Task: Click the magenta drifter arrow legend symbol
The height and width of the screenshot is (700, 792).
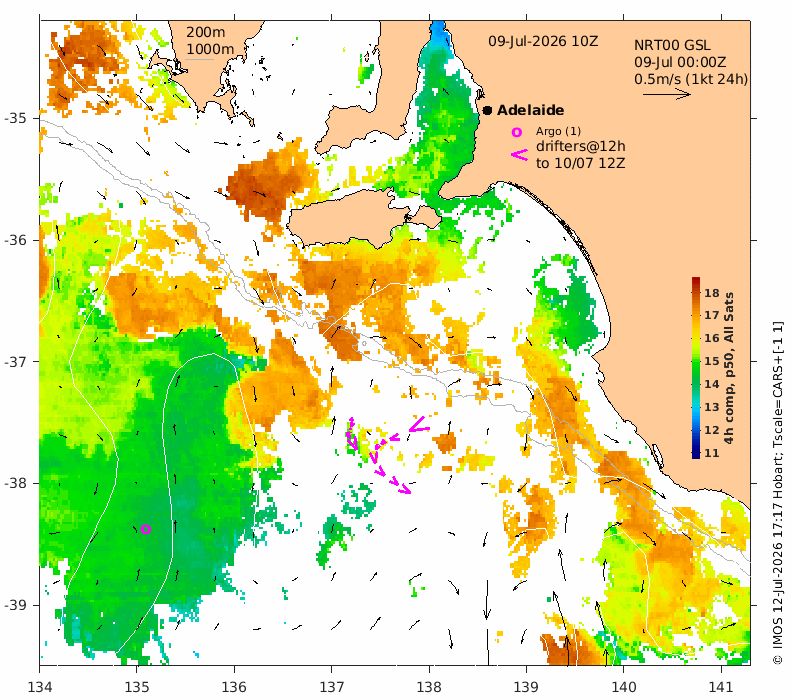Action: pos(519,155)
